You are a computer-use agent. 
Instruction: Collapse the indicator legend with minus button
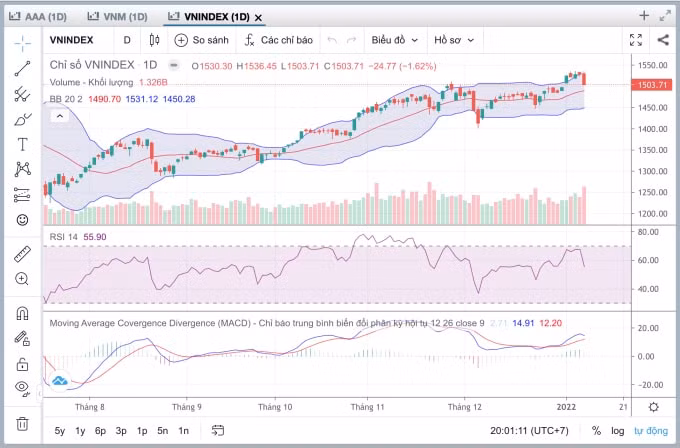tap(174, 65)
